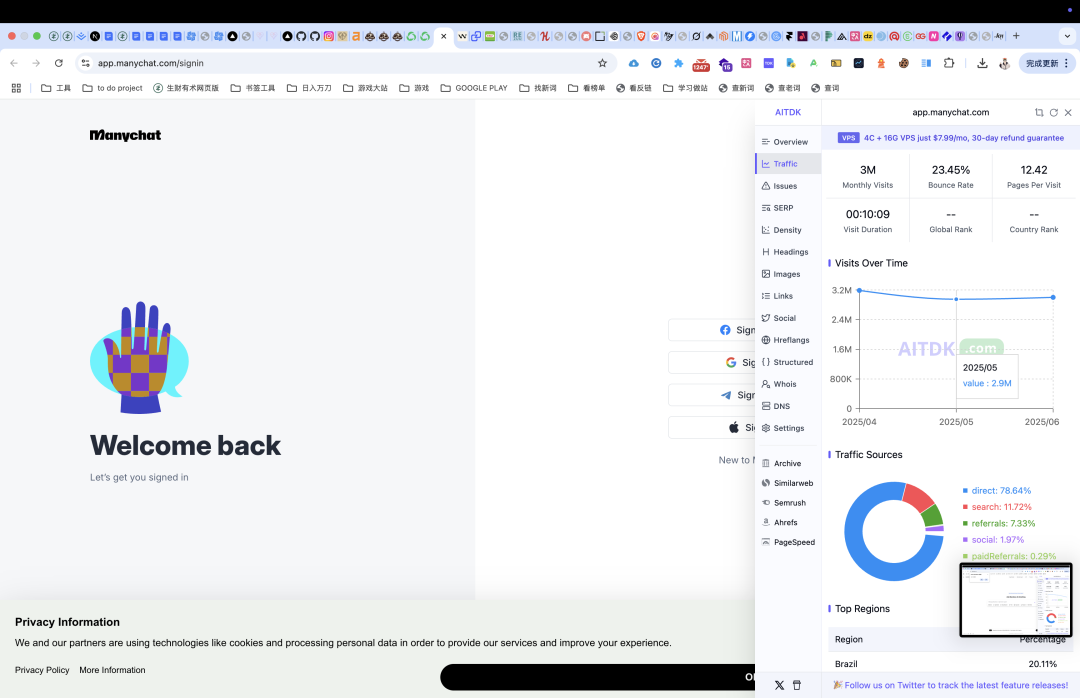Screen dimensions: 1080x698
Task: Open the Overview section in AITDK sidebar
Action: point(785,142)
